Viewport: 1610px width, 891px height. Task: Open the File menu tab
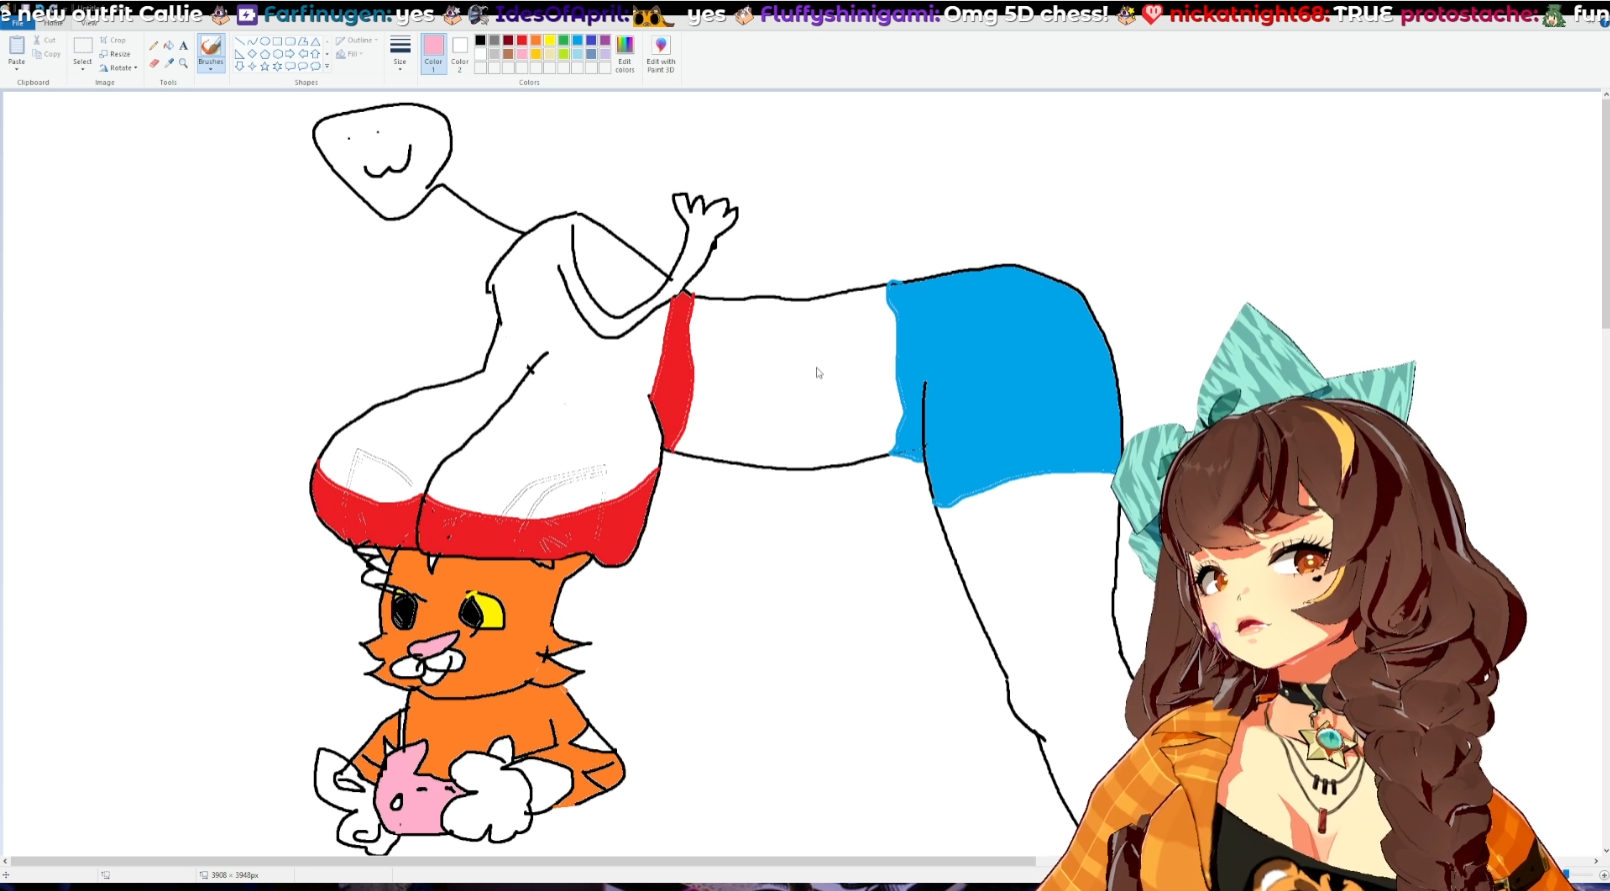click(x=17, y=23)
